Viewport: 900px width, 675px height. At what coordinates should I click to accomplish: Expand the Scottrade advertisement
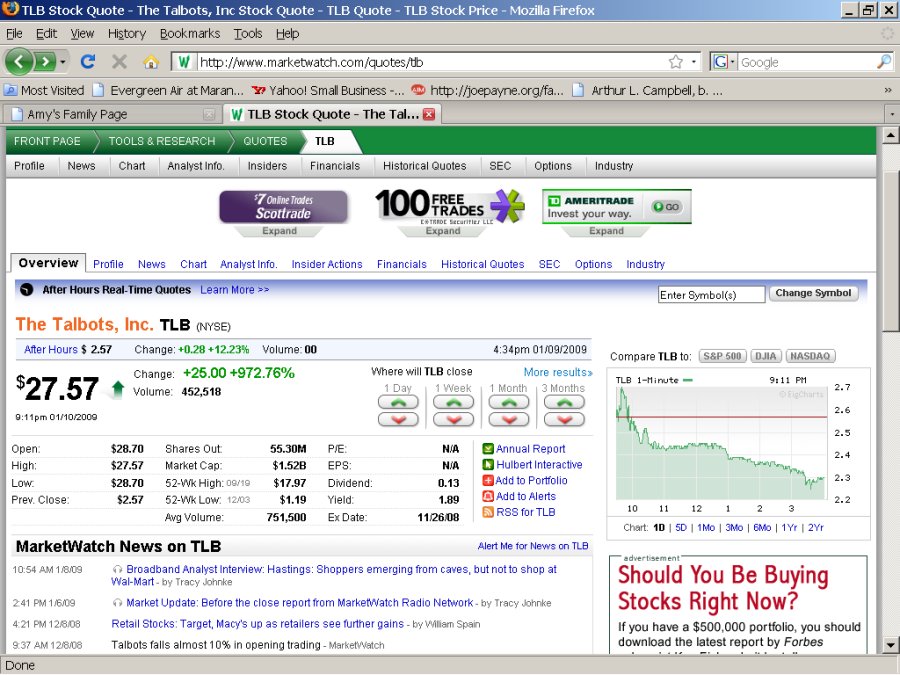279,231
